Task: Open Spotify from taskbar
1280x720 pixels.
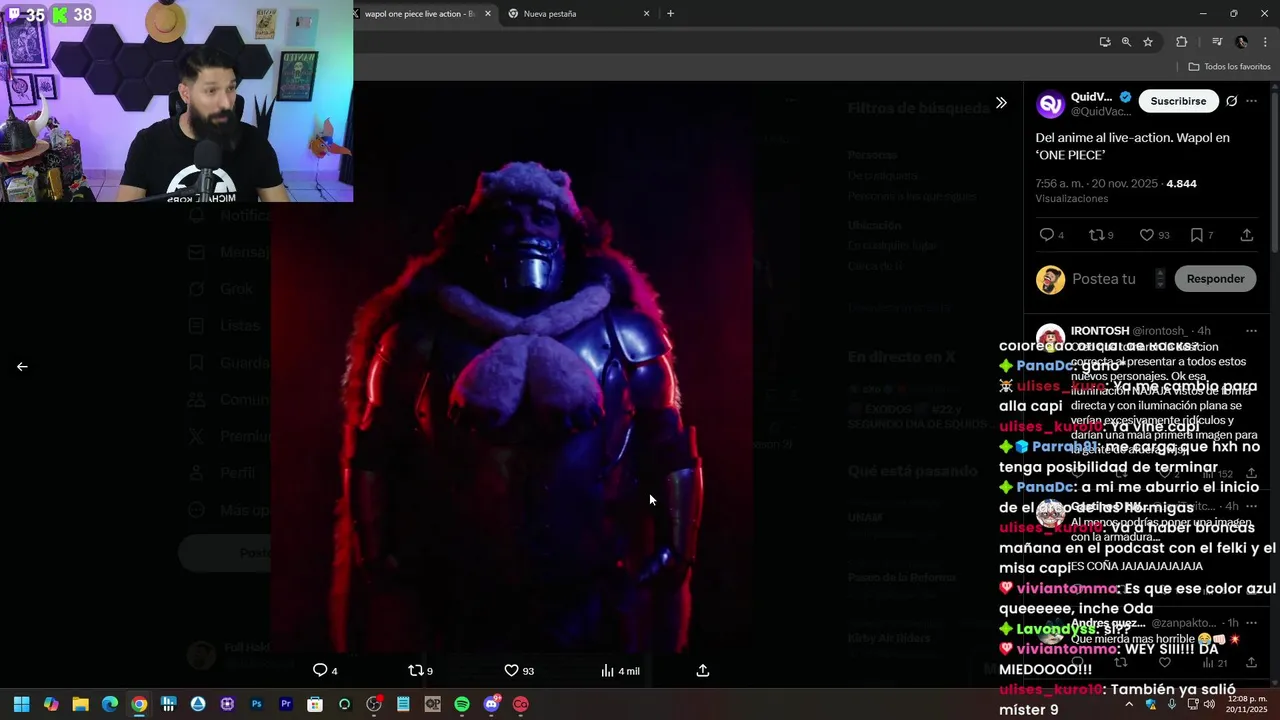Action: 462,704
